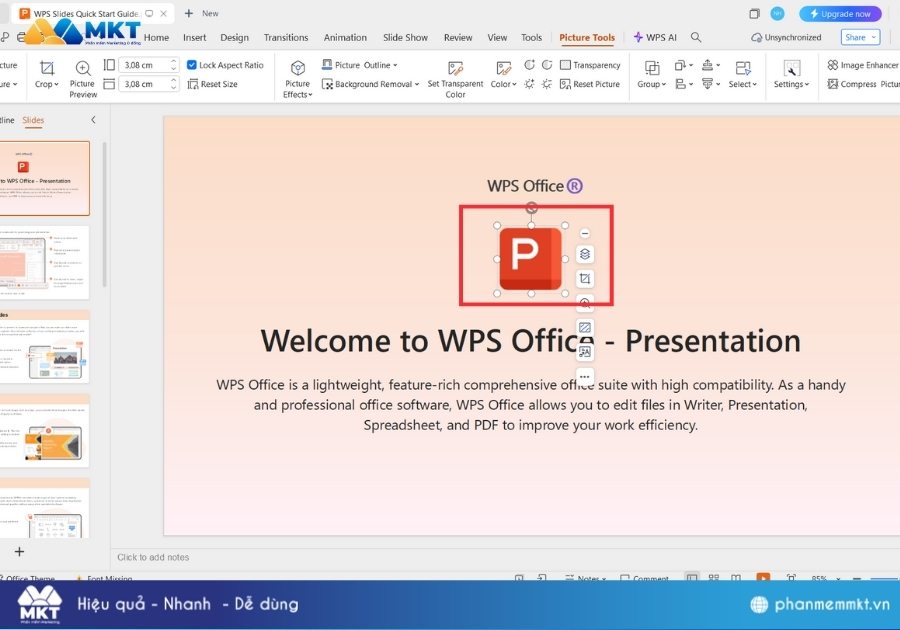Expand the Crop dropdown arrow
This screenshot has width=900, height=630.
(56, 84)
